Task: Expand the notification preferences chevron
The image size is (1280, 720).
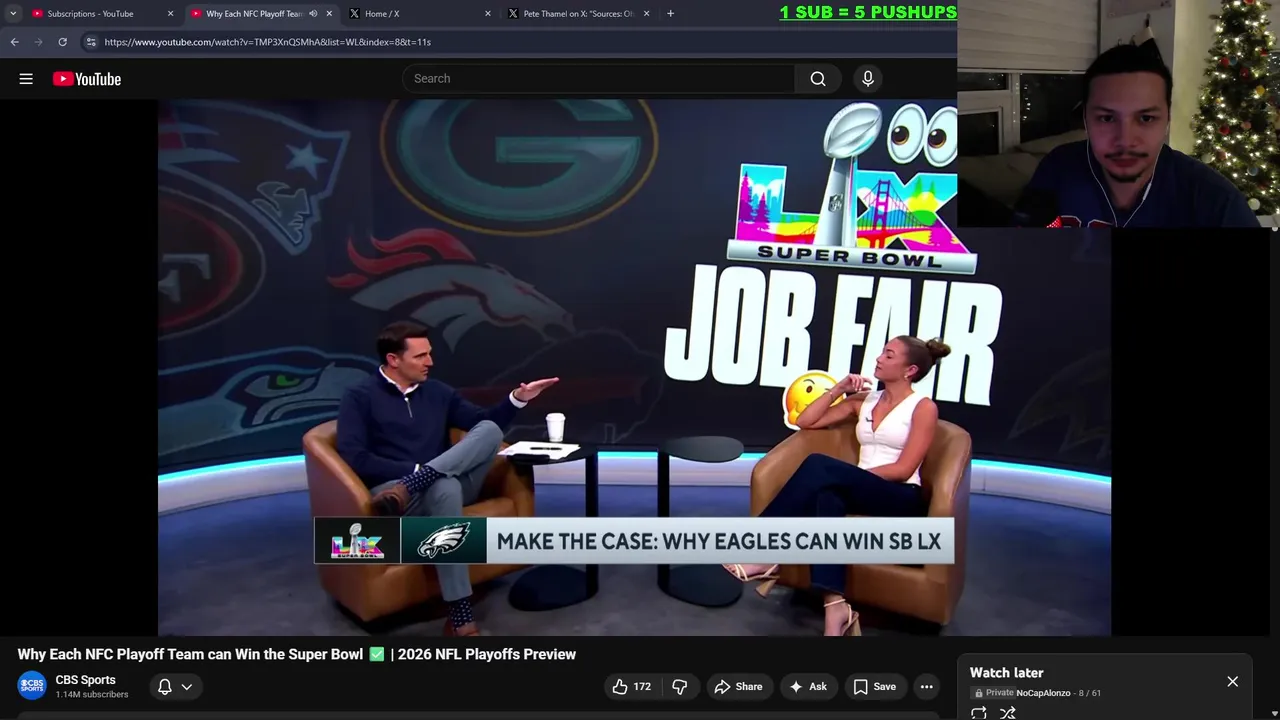Action: click(187, 687)
